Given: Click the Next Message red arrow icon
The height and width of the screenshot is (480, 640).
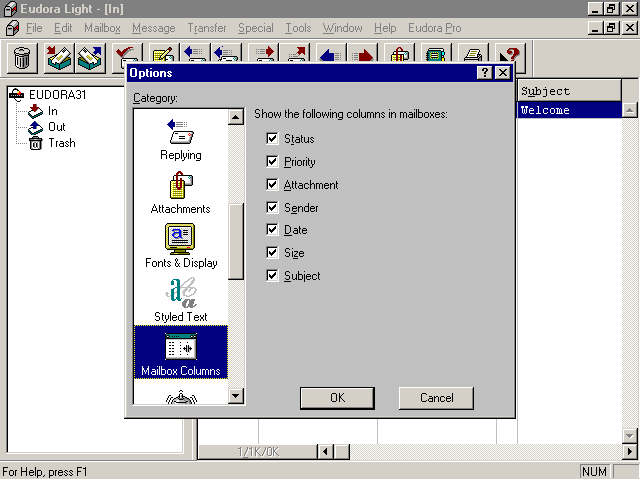Looking at the screenshot, I should (362, 54).
